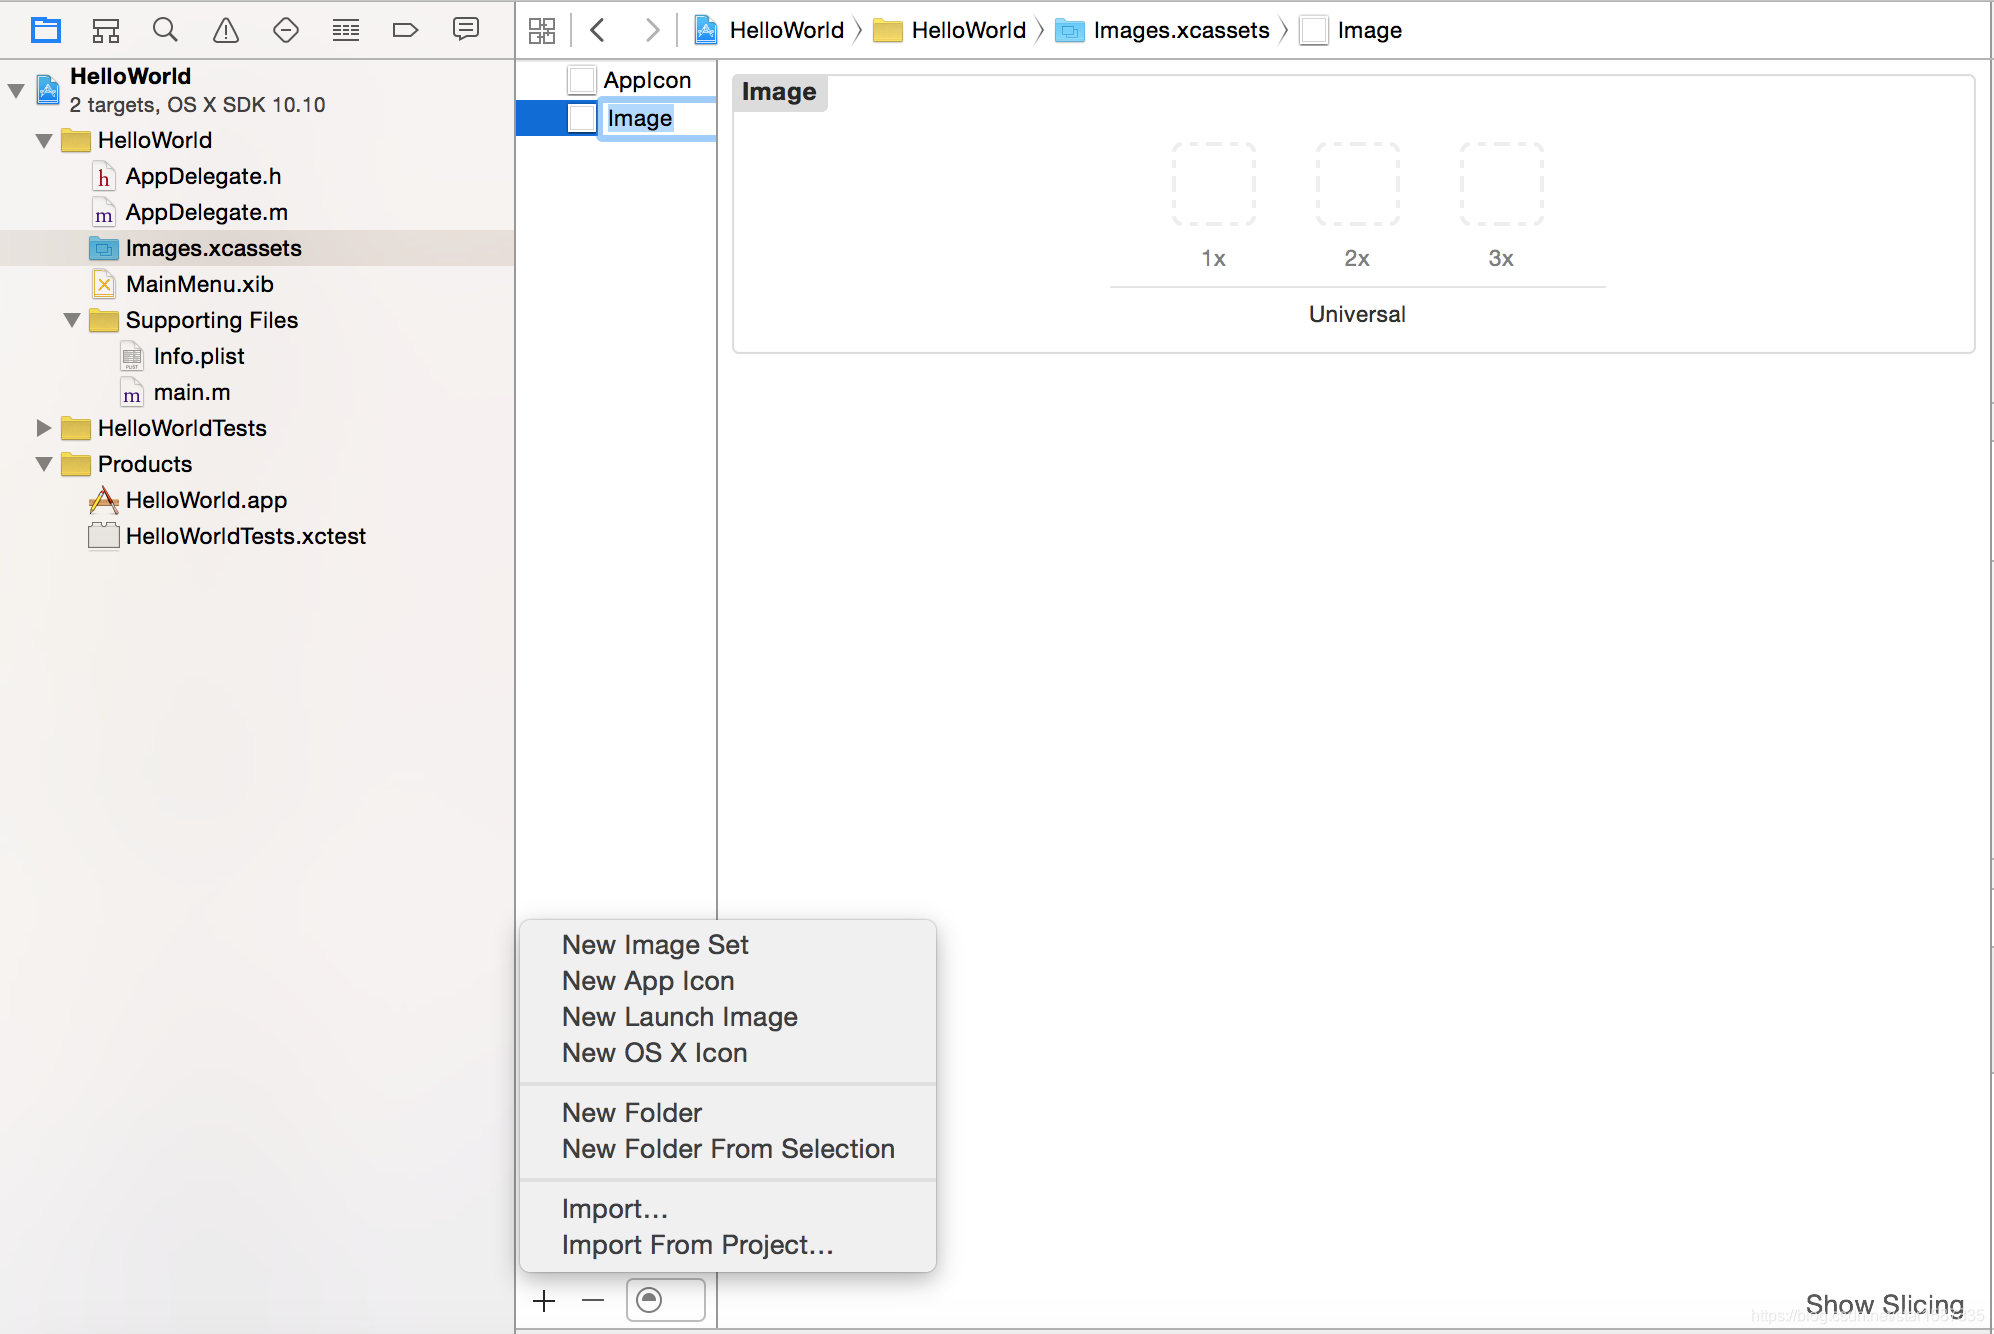Open the Find navigator magnifier icon

click(165, 30)
